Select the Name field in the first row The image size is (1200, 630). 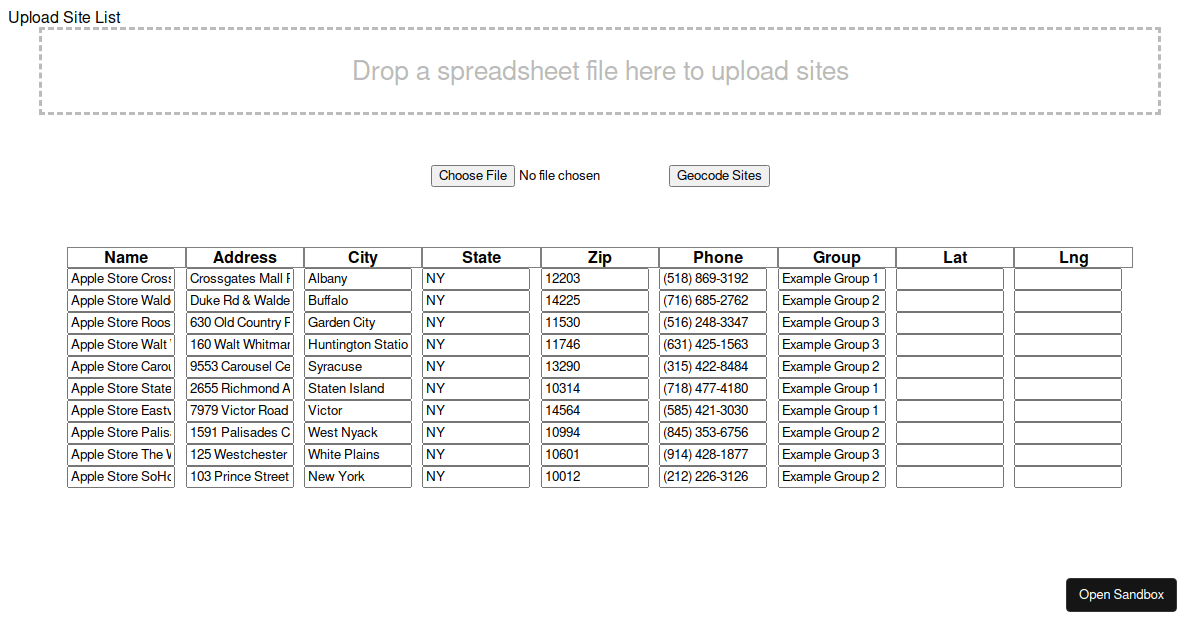pos(121,279)
